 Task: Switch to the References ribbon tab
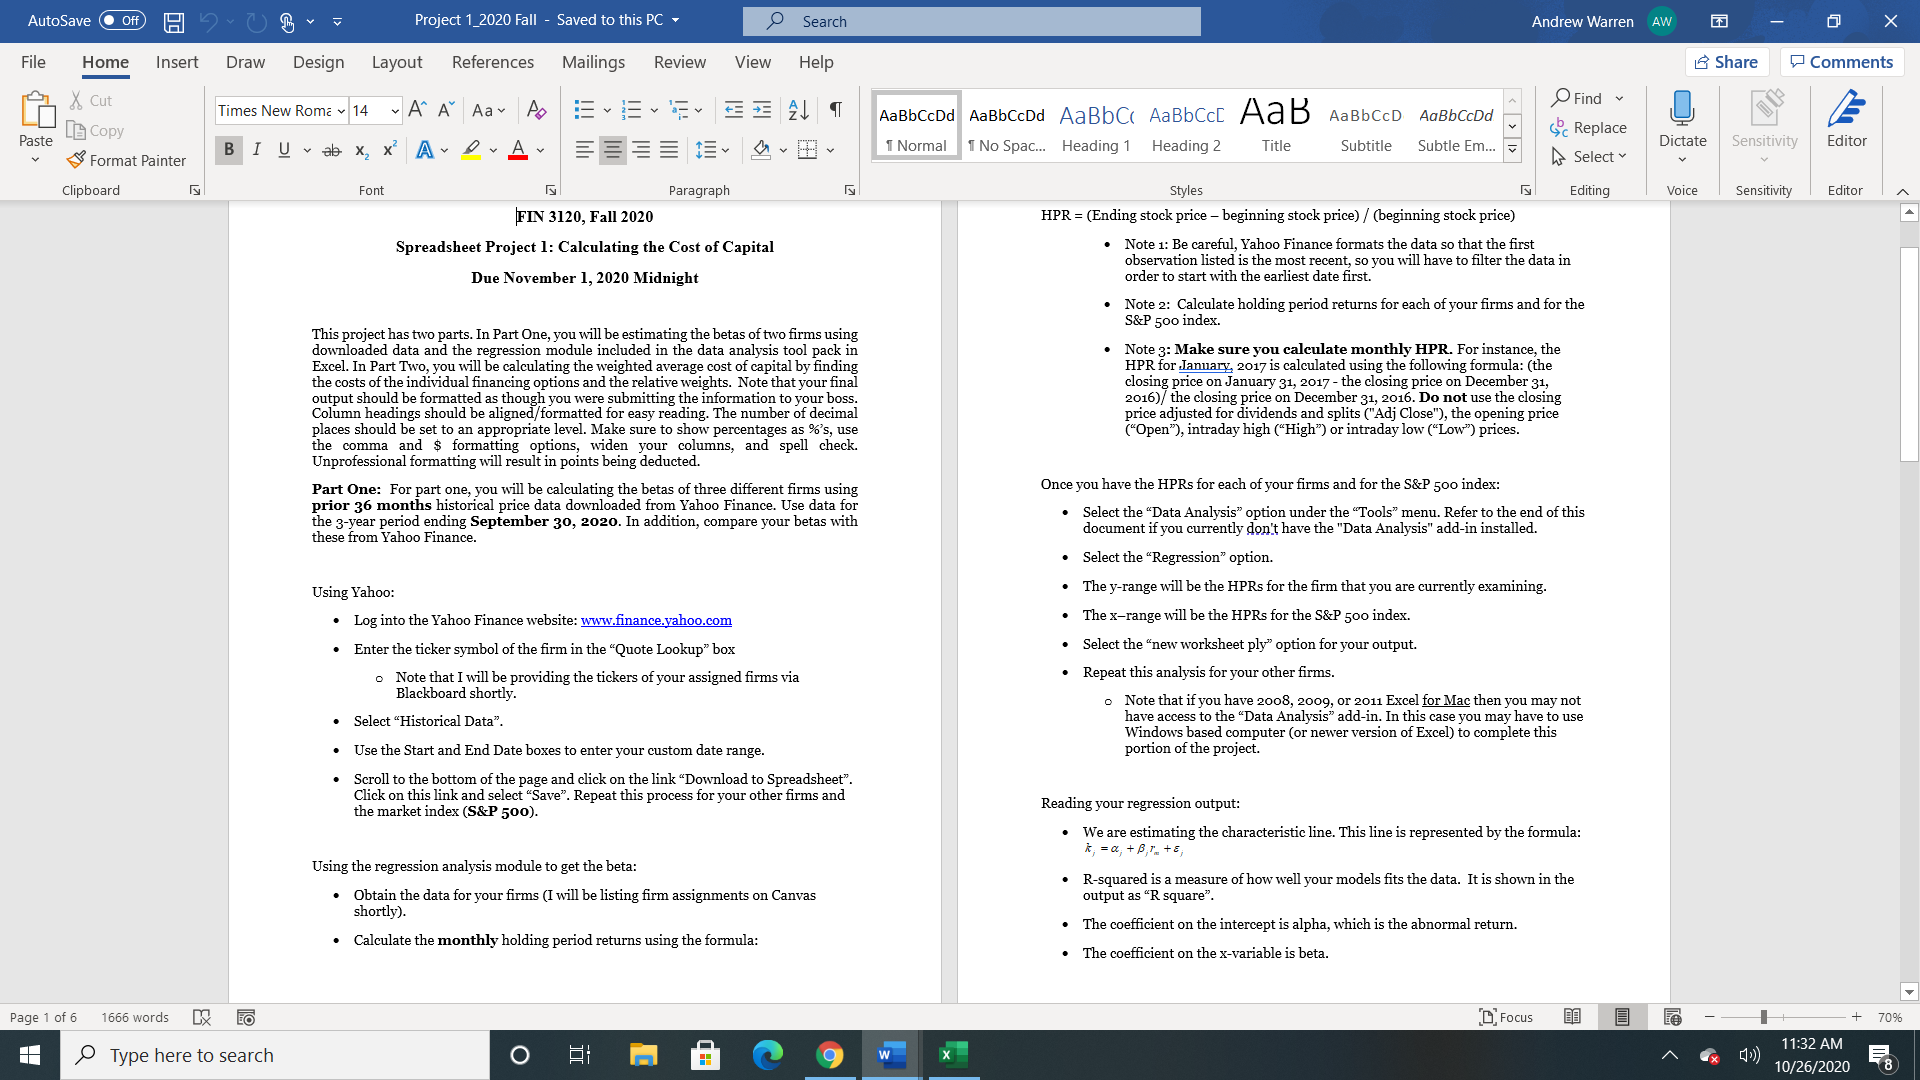492,62
